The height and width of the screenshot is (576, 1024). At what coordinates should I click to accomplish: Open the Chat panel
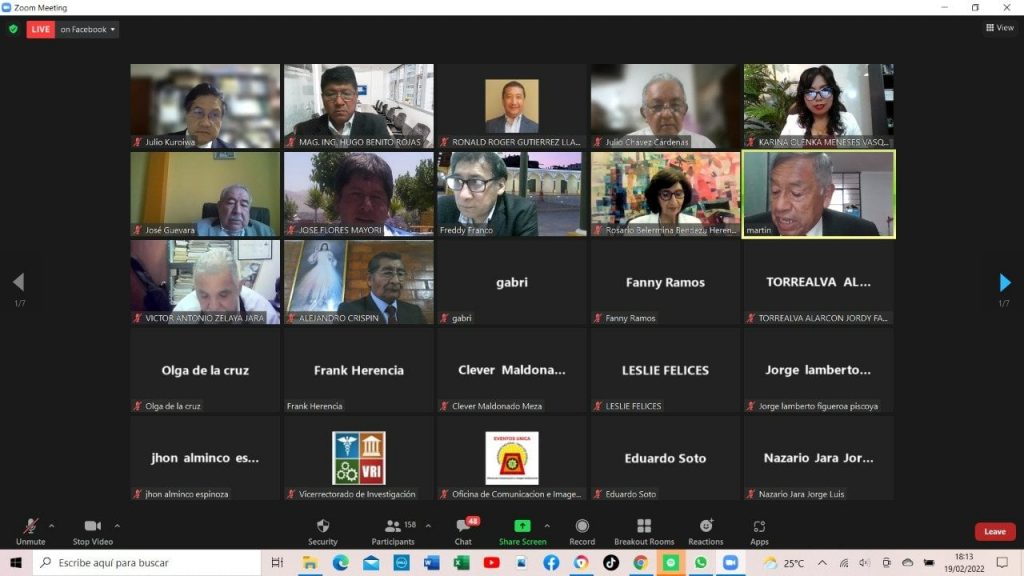tap(463, 527)
